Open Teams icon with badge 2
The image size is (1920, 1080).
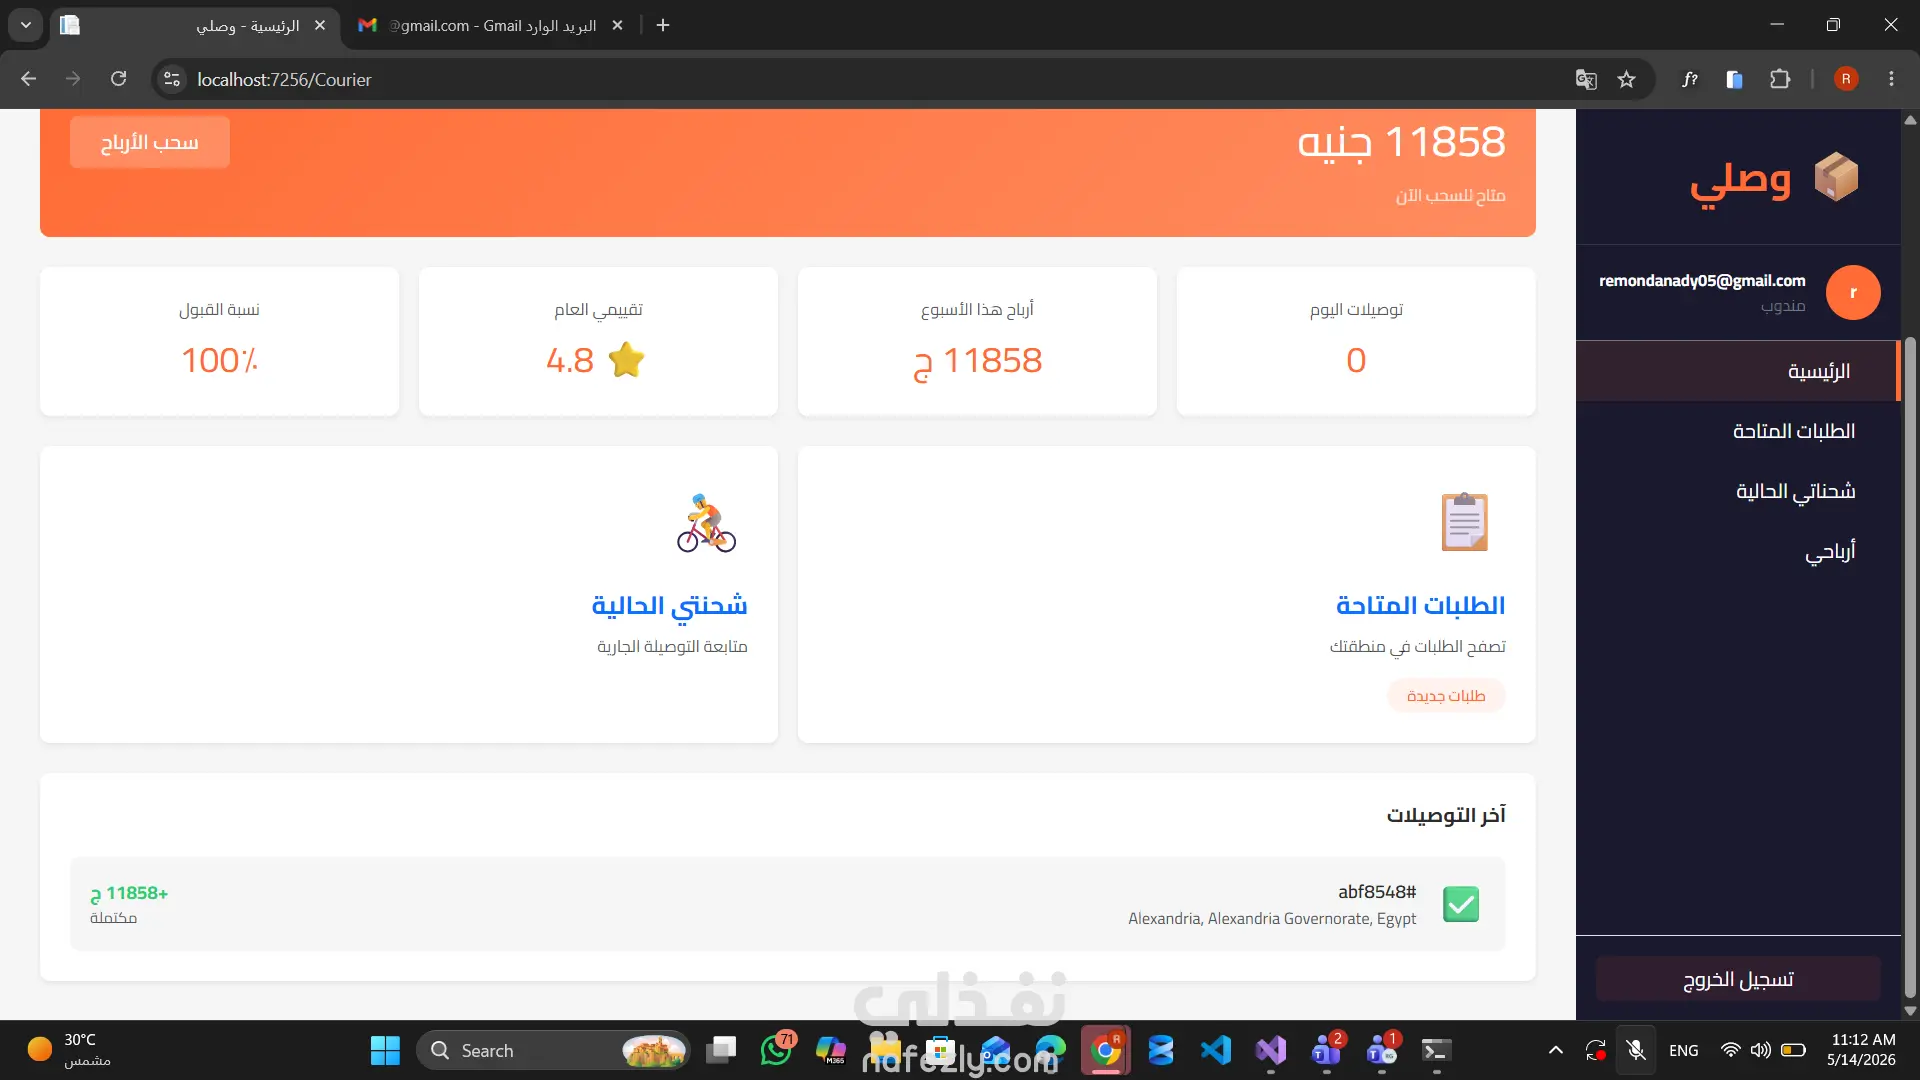click(x=1327, y=1050)
